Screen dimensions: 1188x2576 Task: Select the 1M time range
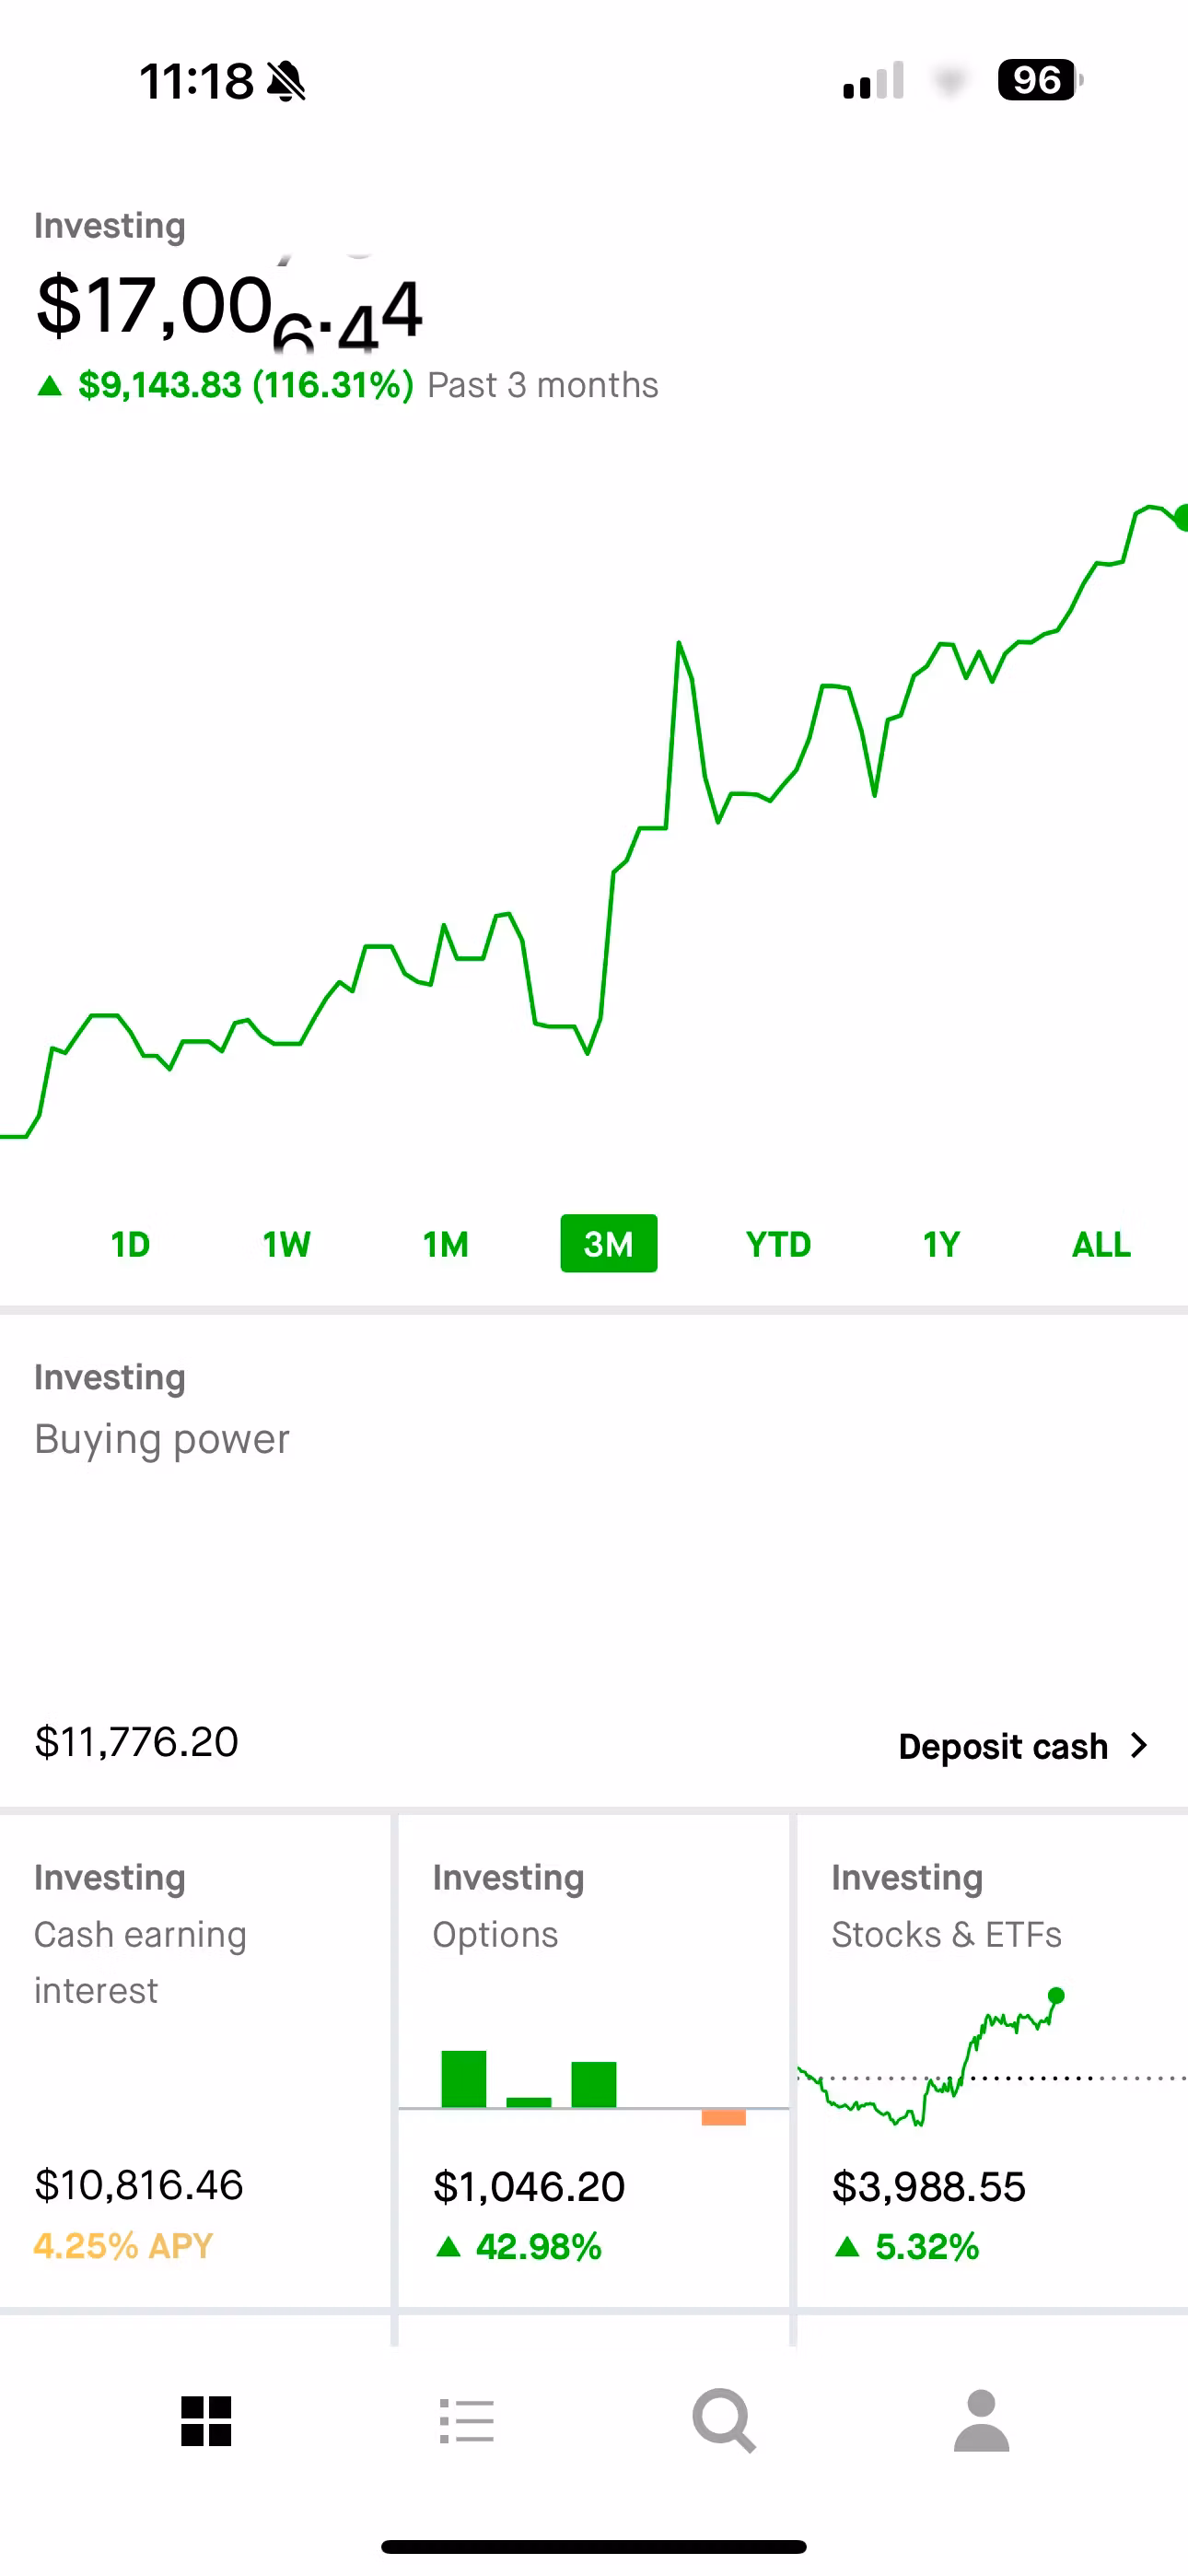[x=445, y=1244]
